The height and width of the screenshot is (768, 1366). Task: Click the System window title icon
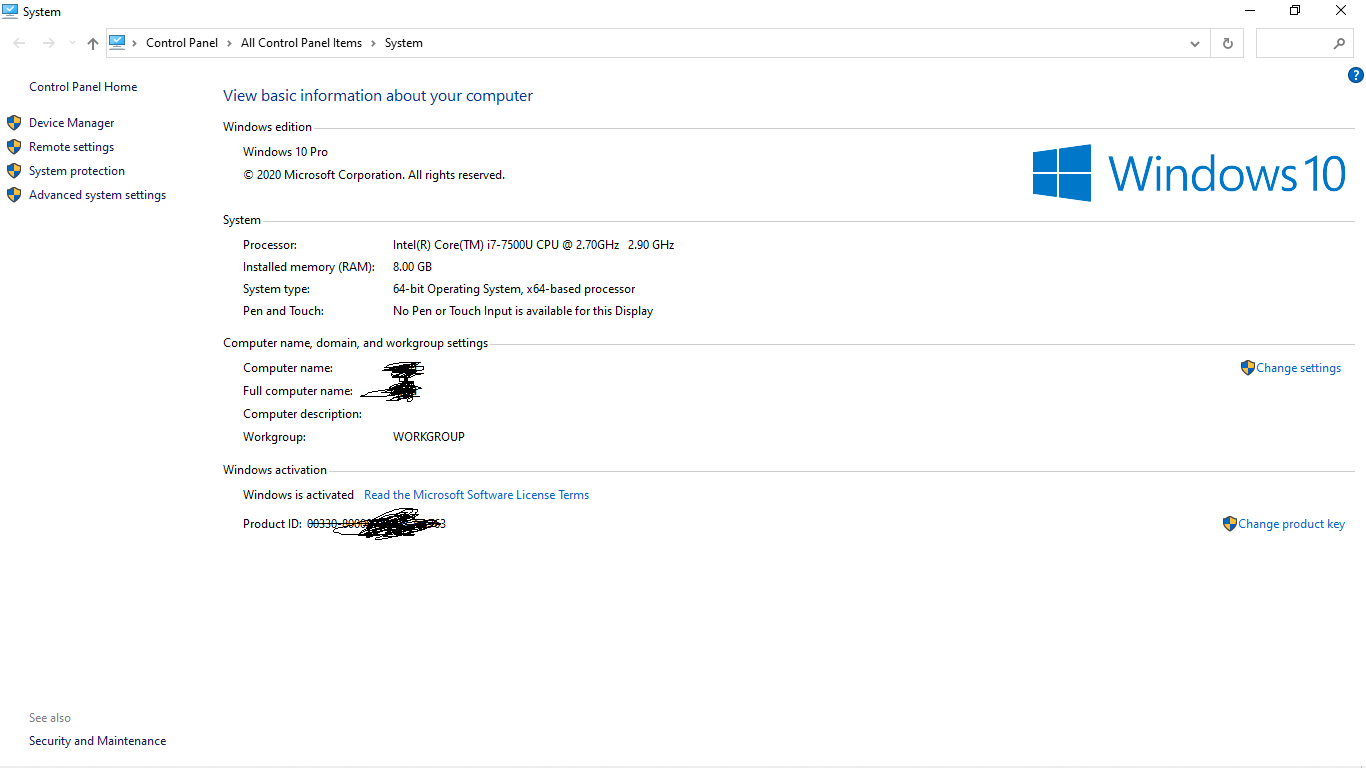[10, 11]
